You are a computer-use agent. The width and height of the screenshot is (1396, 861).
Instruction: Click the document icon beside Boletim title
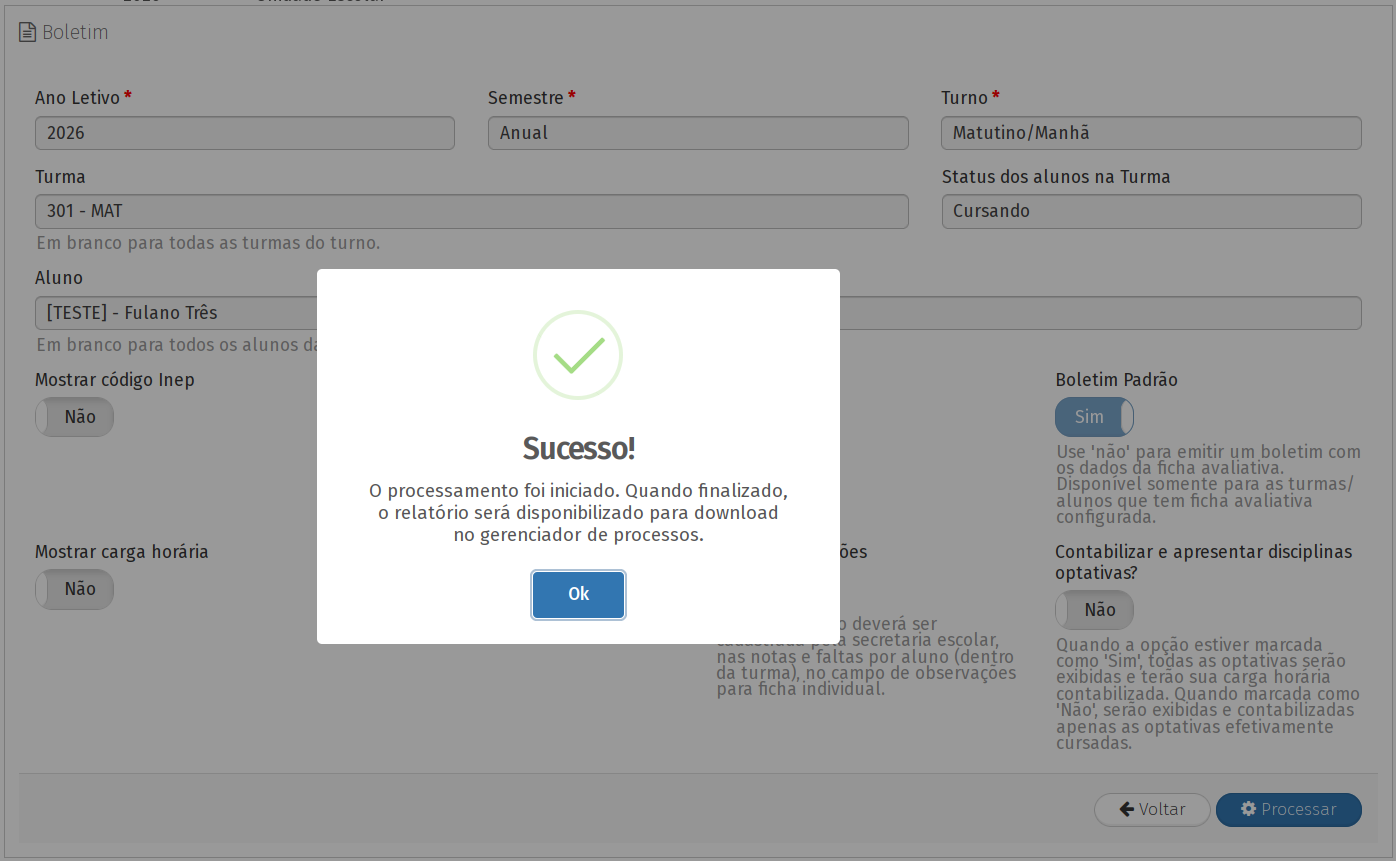[x=27, y=32]
